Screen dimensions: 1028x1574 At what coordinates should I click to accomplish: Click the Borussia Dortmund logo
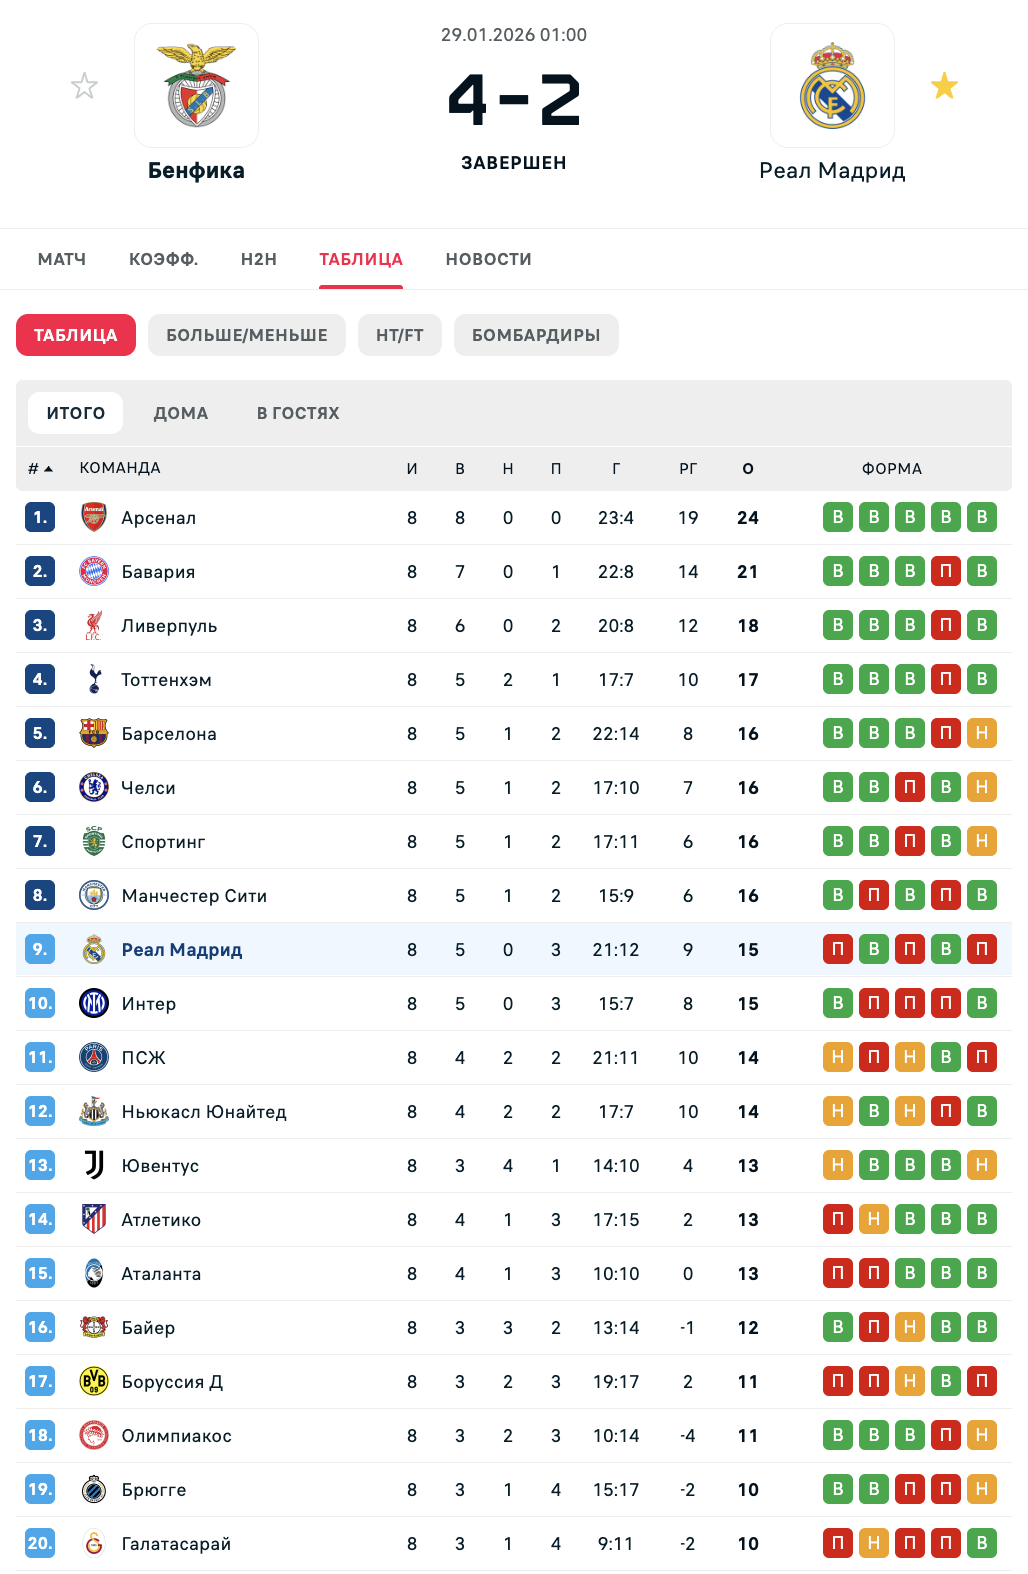(94, 1381)
